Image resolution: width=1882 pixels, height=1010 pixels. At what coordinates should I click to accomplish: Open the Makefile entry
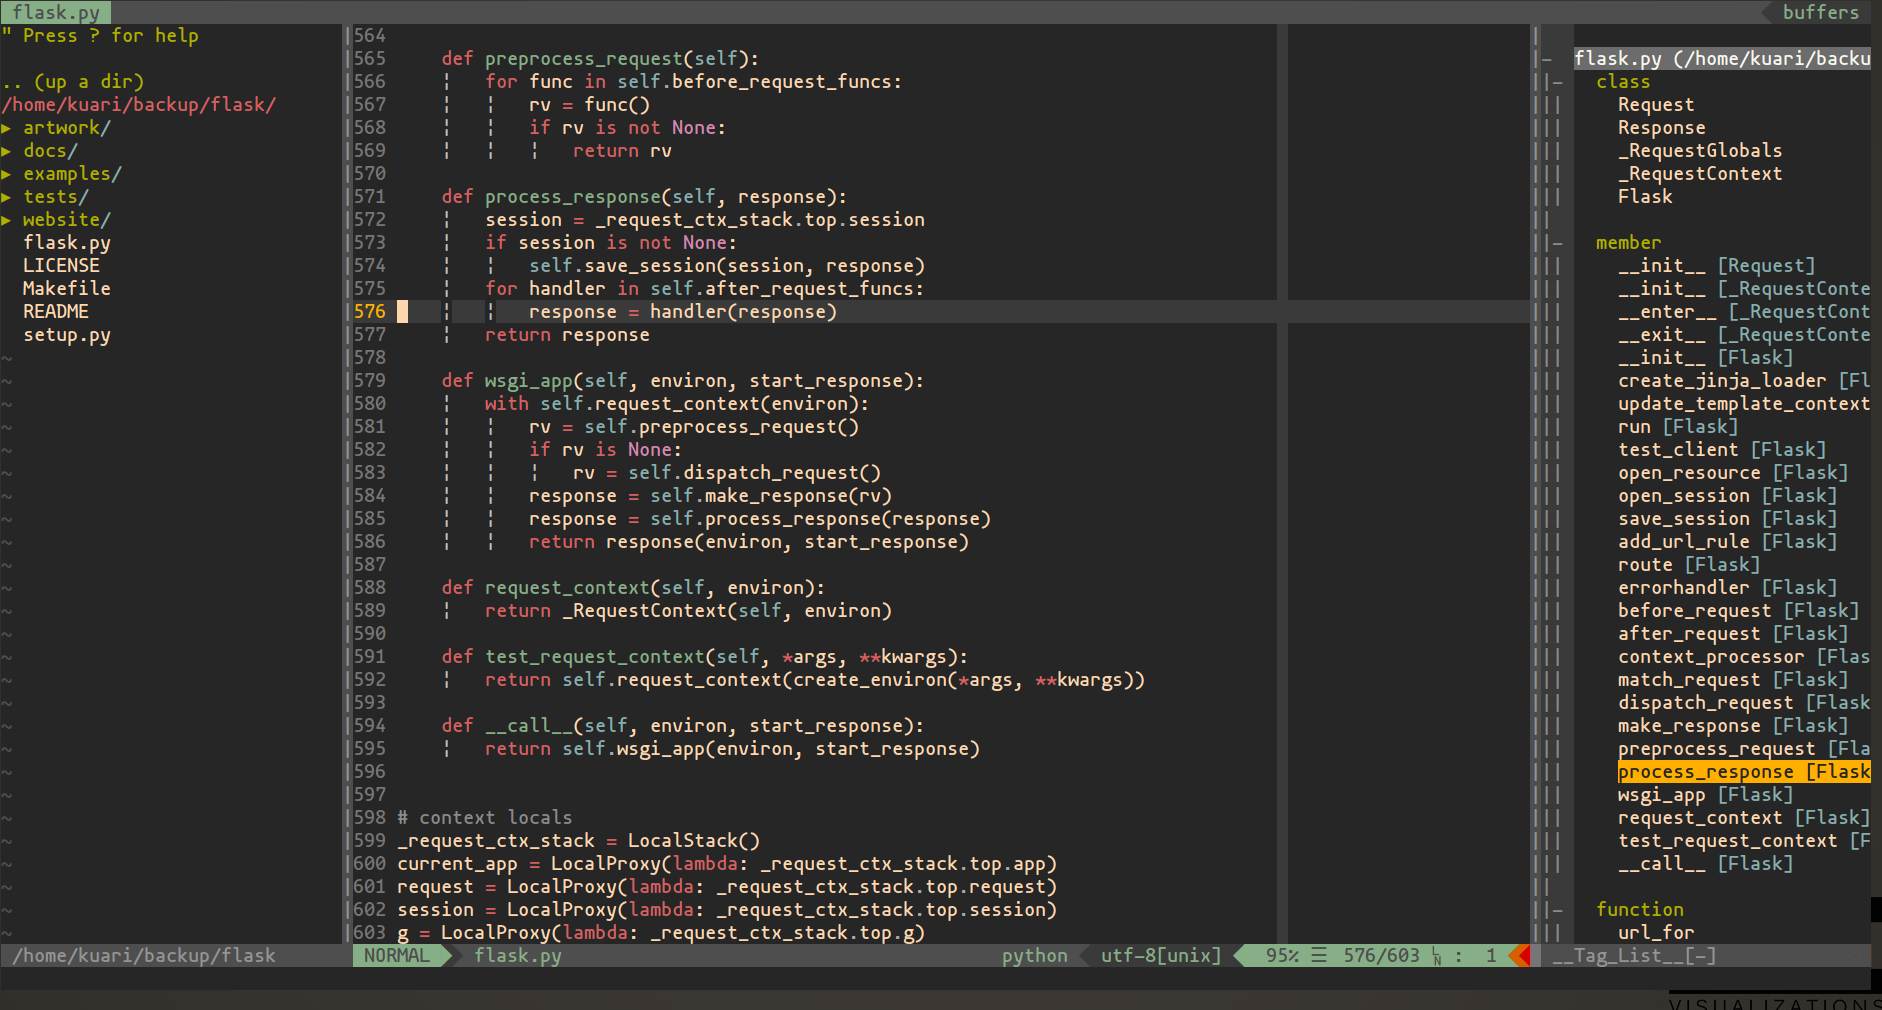click(x=67, y=289)
